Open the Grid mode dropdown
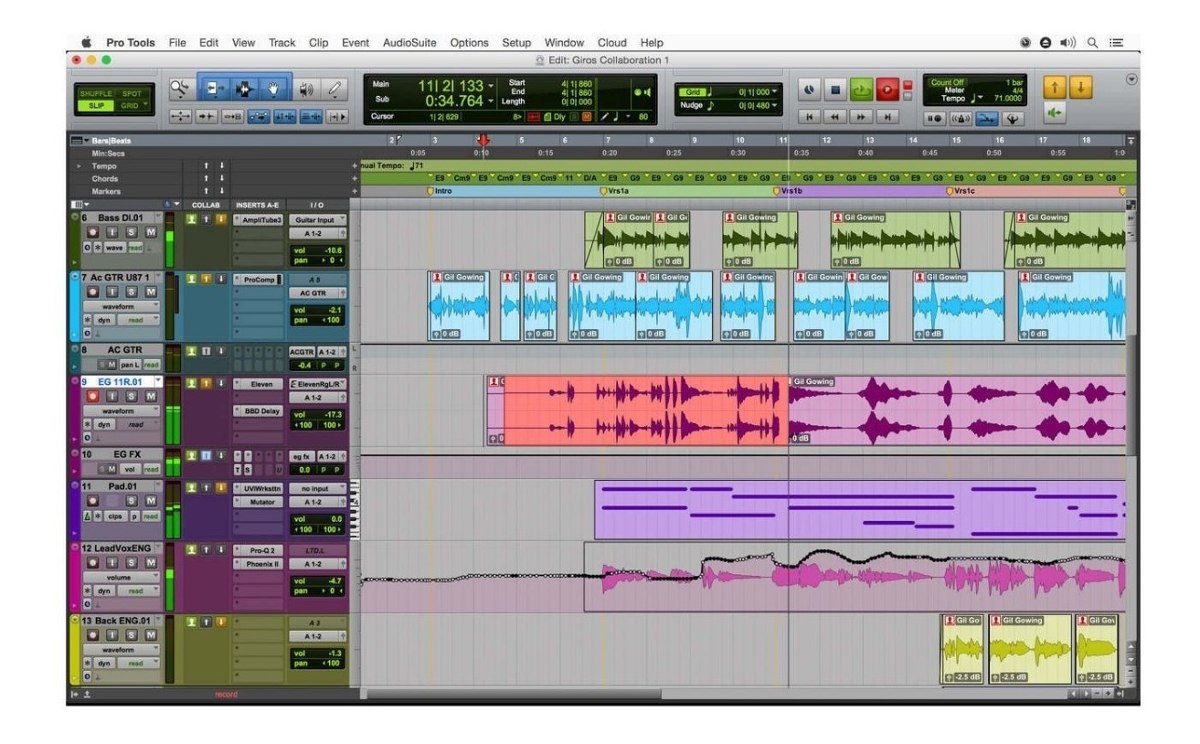 point(145,101)
